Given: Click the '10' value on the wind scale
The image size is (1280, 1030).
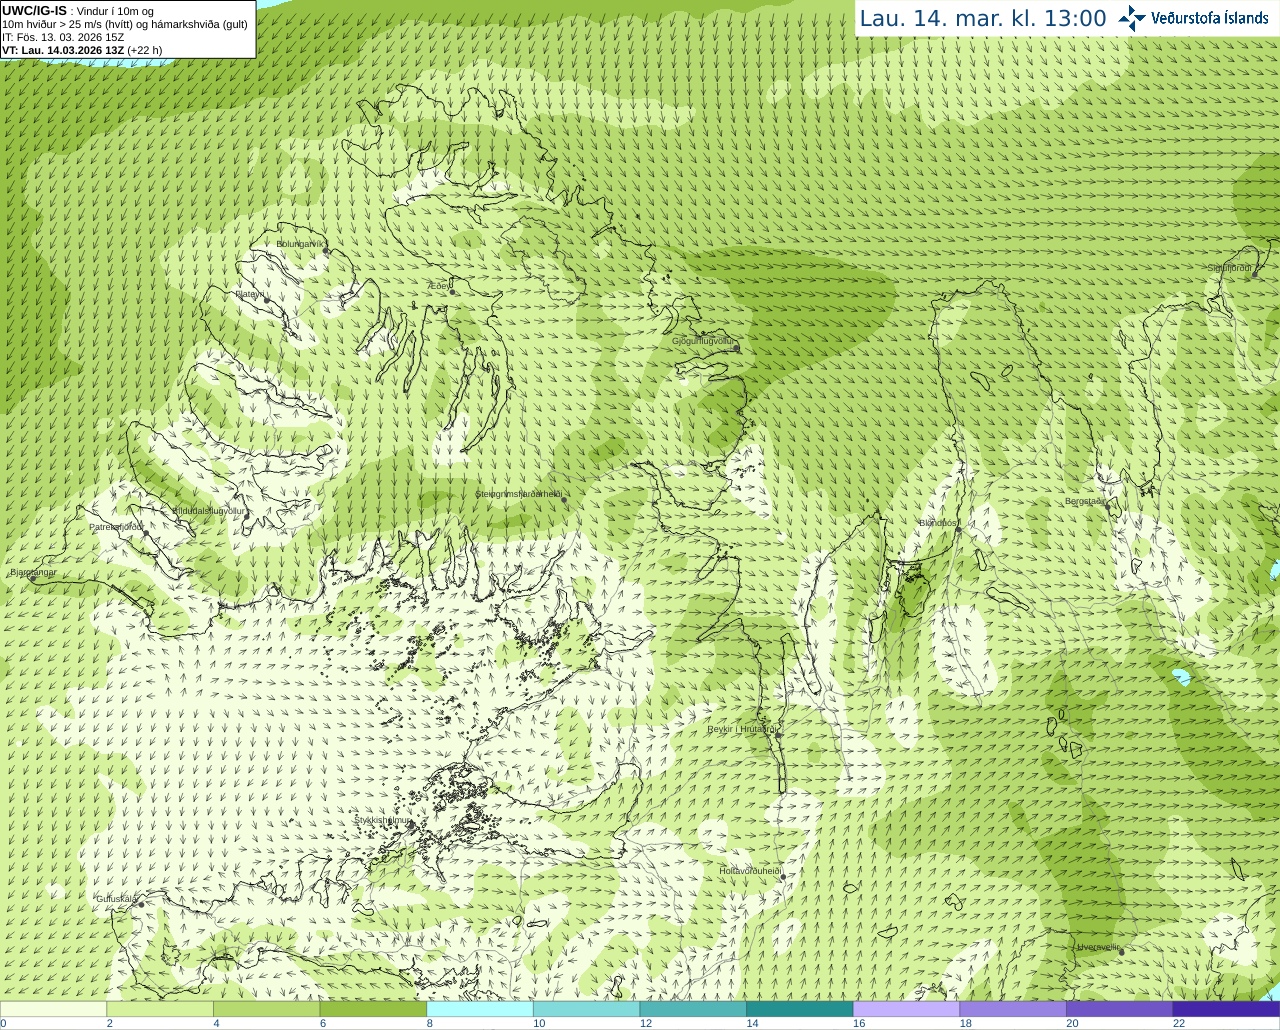Looking at the screenshot, I should (539, 1023).
